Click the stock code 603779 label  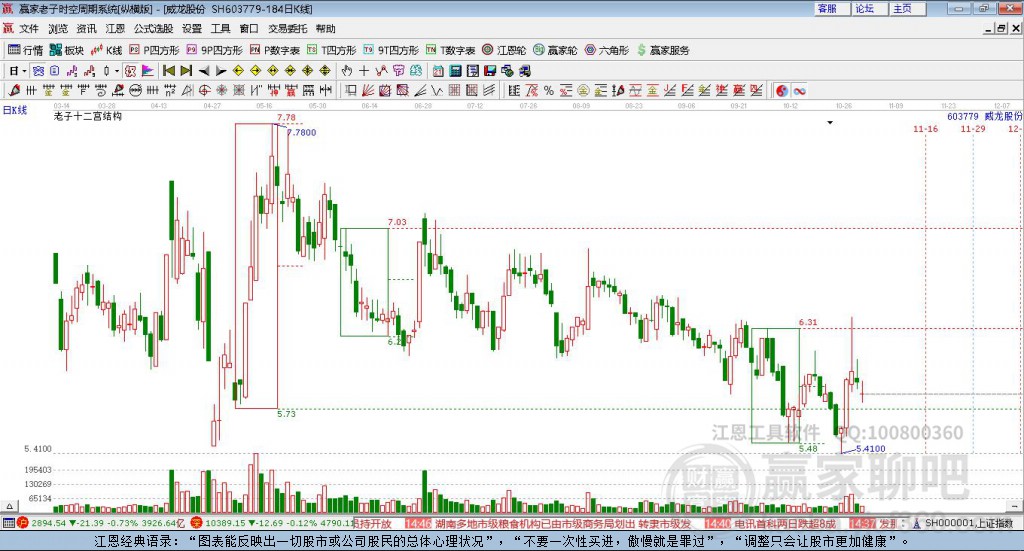tap(963, 116)
